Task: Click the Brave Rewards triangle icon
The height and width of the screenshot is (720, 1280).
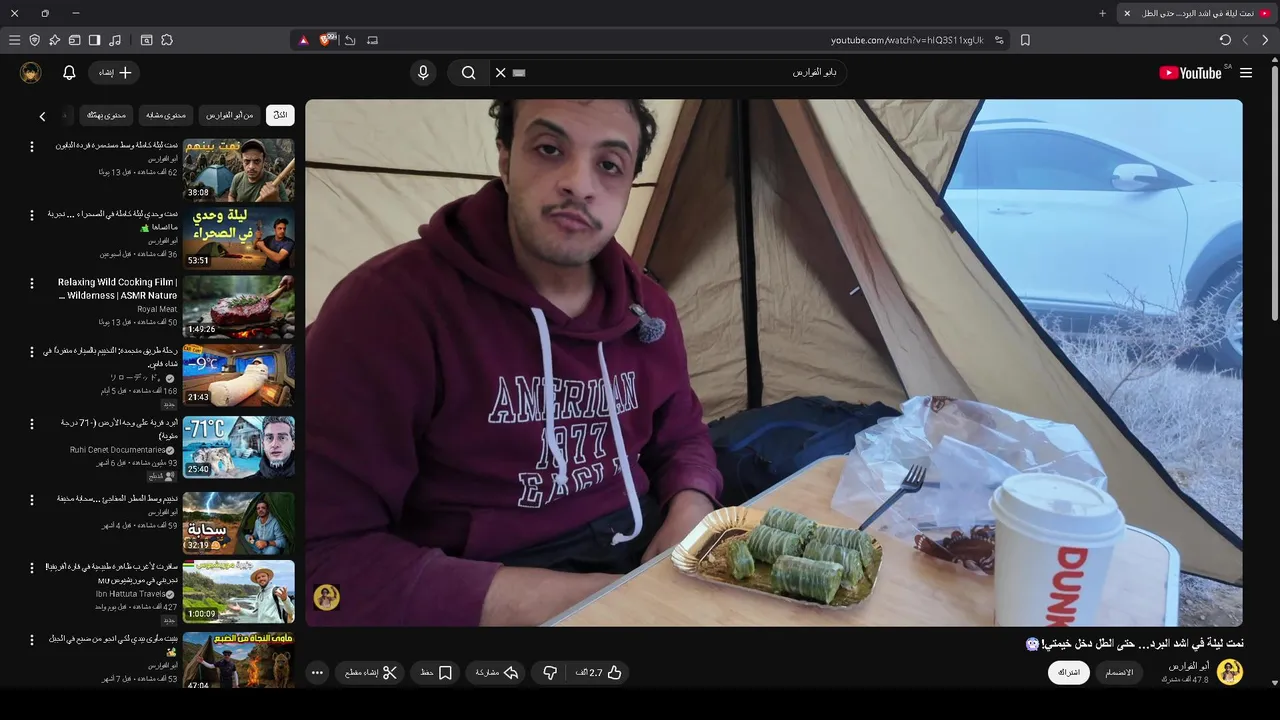Action: click(x=304, y=40)
